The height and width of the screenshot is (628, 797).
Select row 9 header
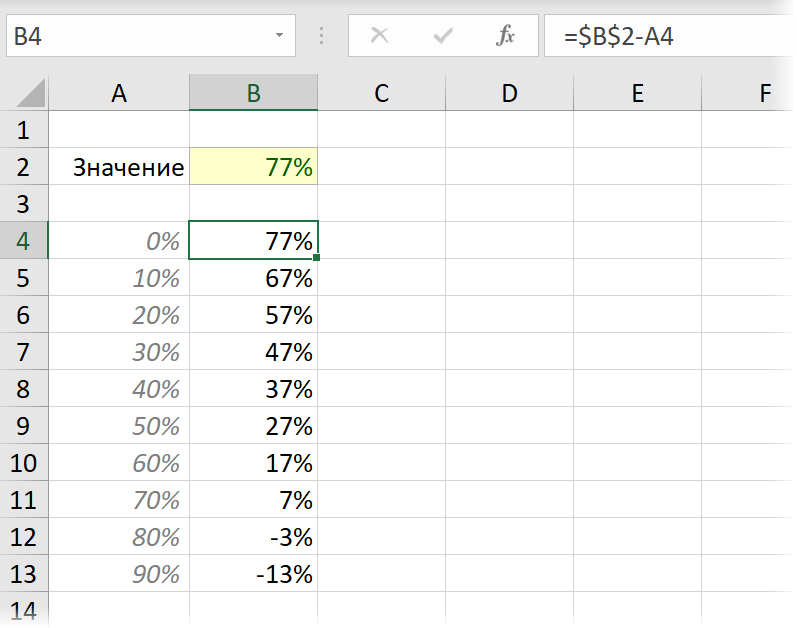(x=24, y=425)
